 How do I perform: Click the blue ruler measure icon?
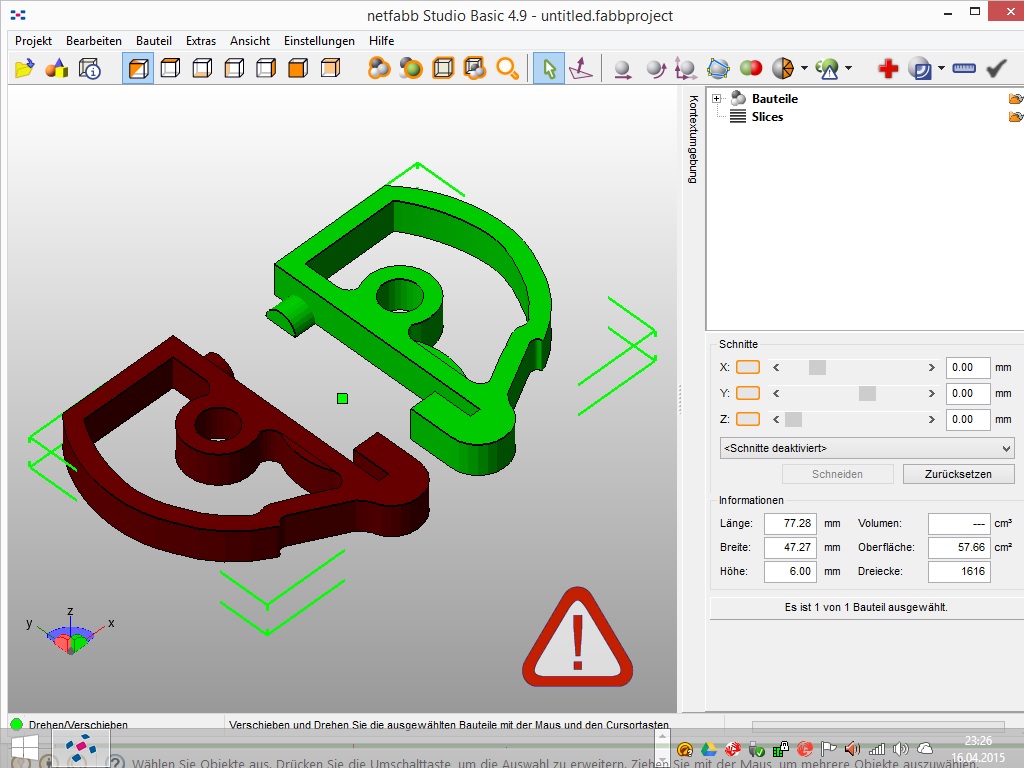pos(964,68)
